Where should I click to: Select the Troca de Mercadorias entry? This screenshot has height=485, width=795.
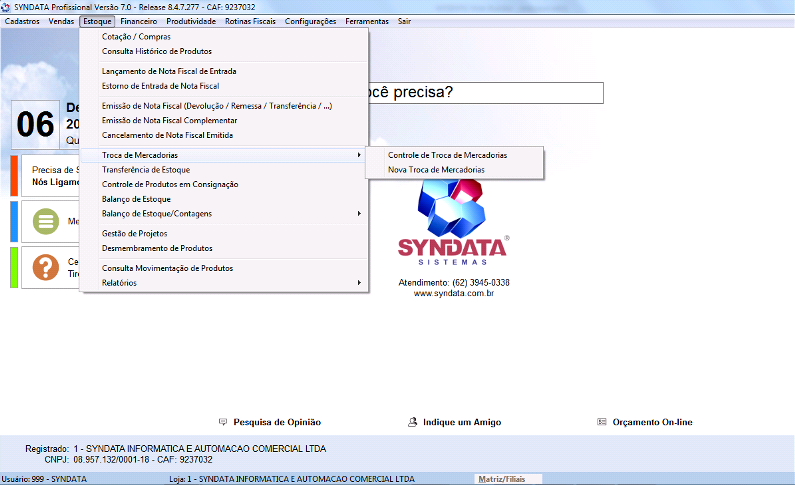(224, 155)
